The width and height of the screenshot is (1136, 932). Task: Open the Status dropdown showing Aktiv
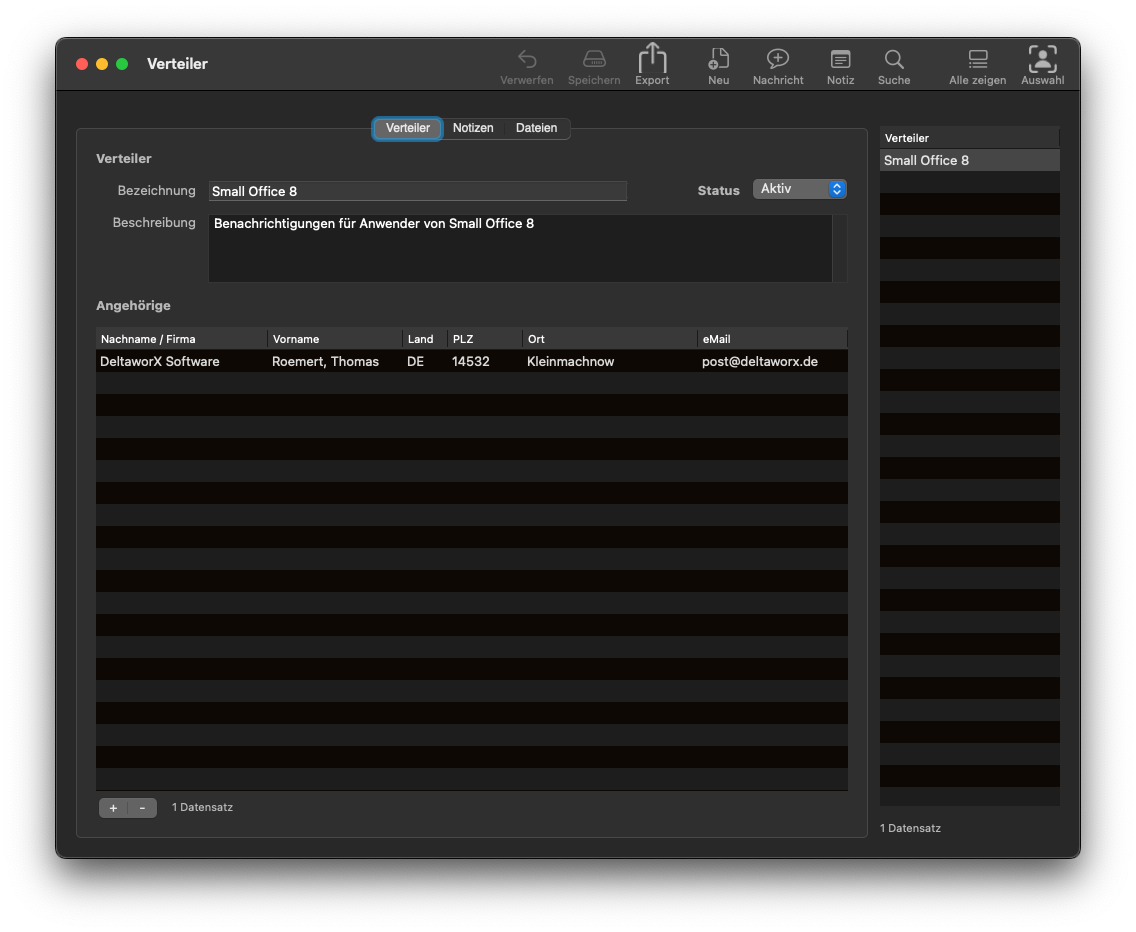800,189
